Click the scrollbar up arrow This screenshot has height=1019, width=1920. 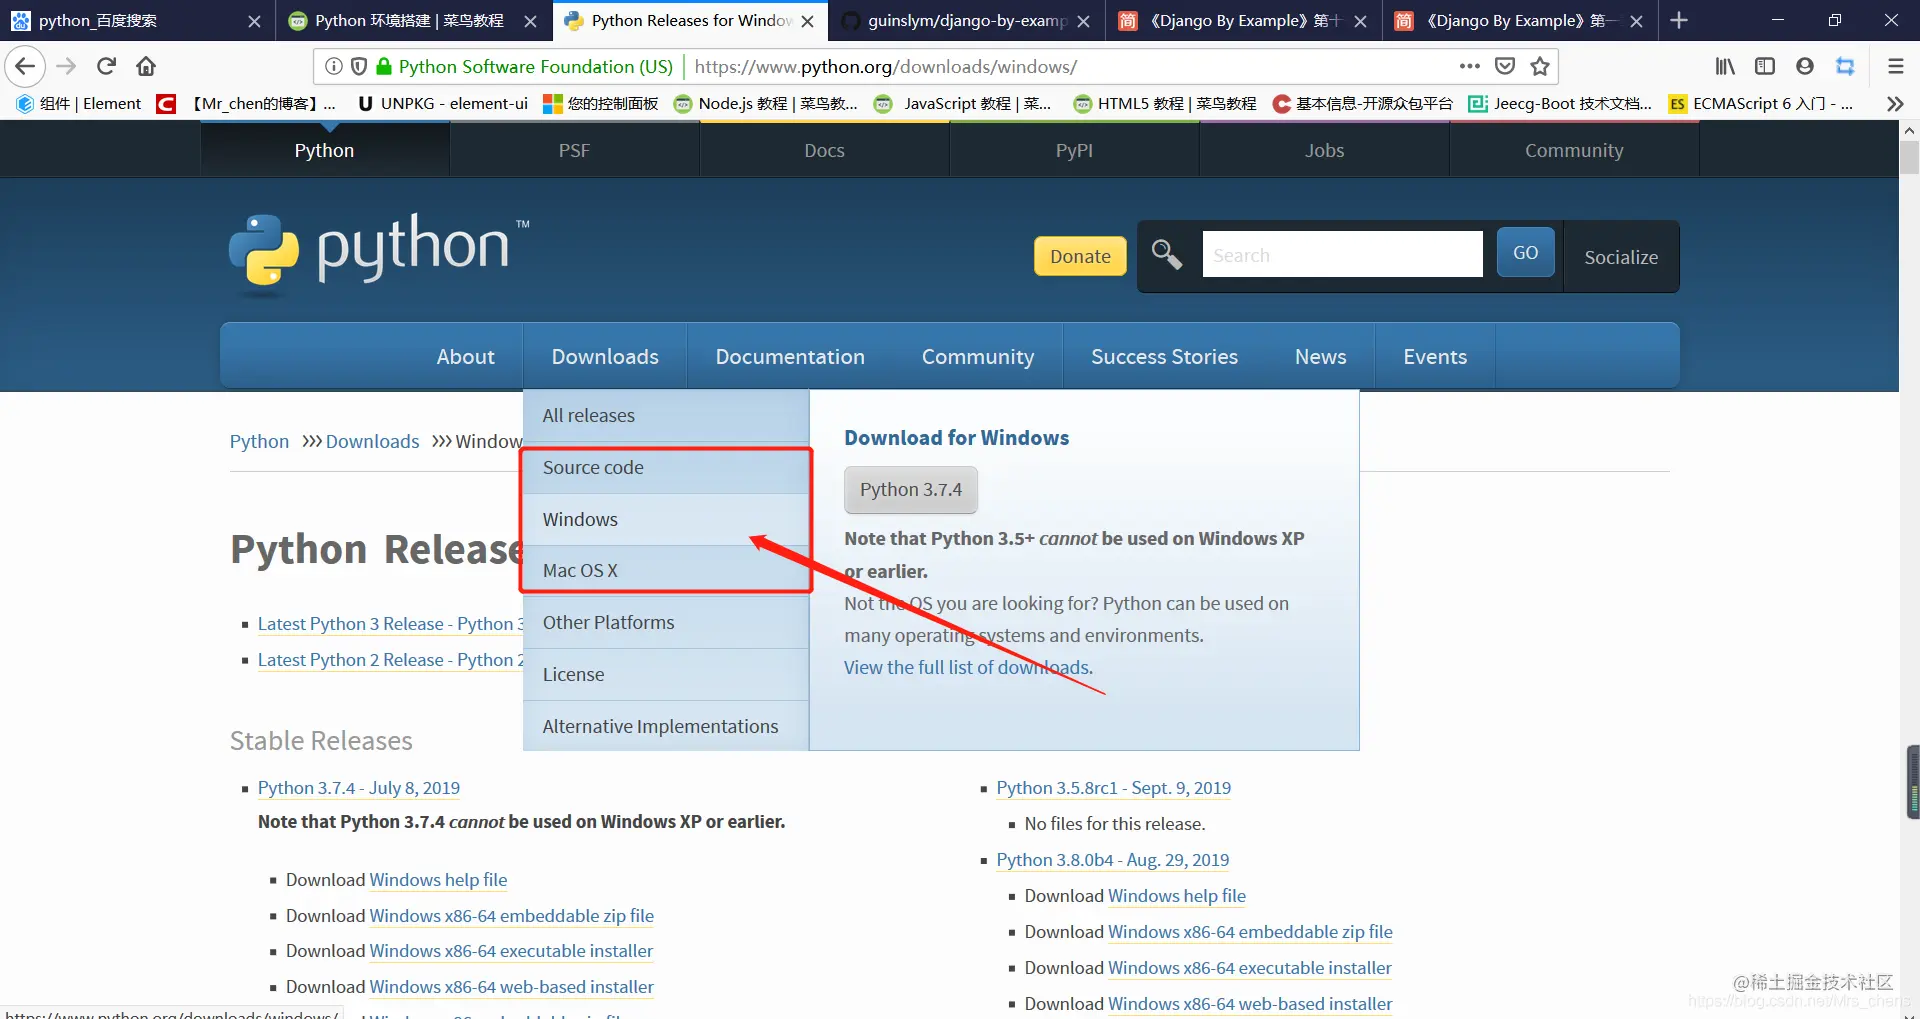1909,131
